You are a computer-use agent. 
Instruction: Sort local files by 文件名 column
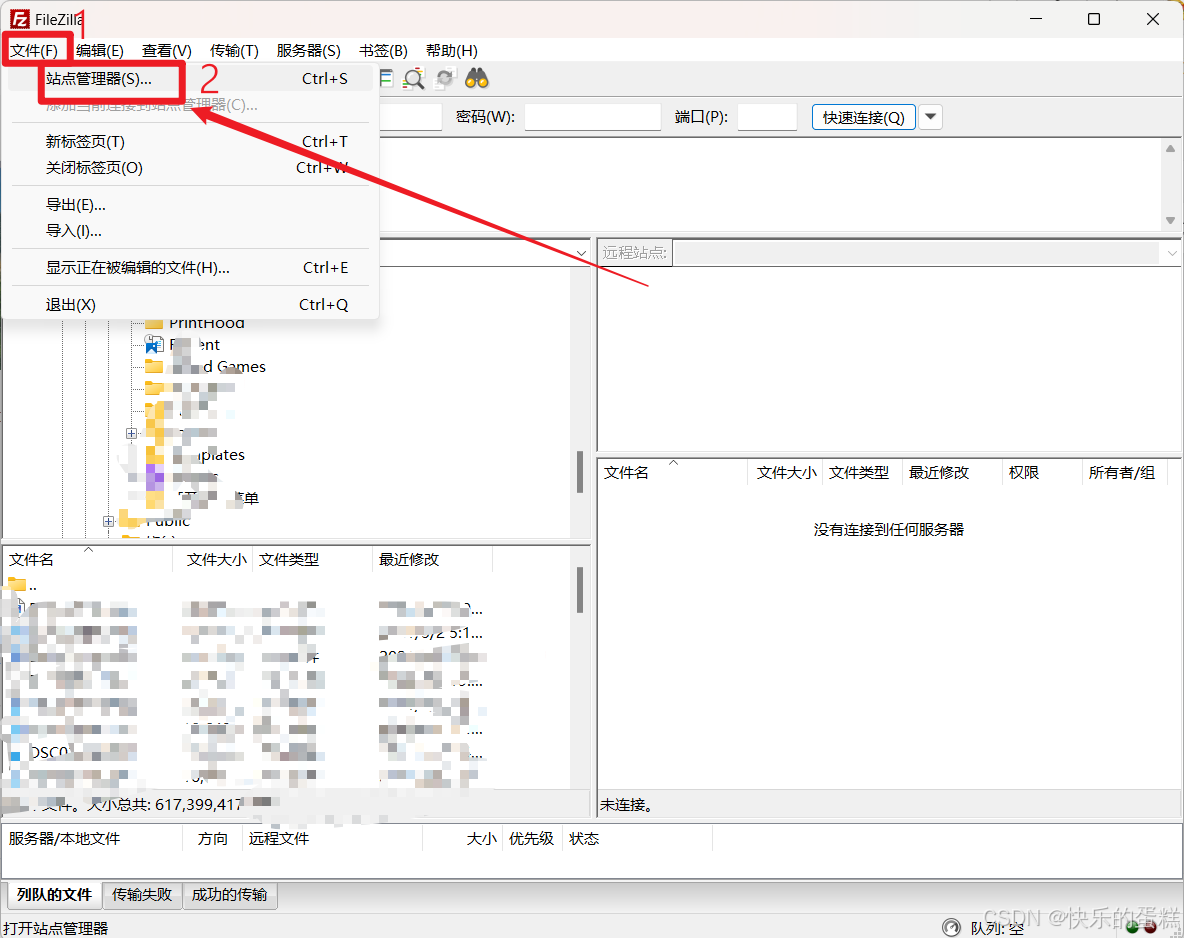point(88,560)
